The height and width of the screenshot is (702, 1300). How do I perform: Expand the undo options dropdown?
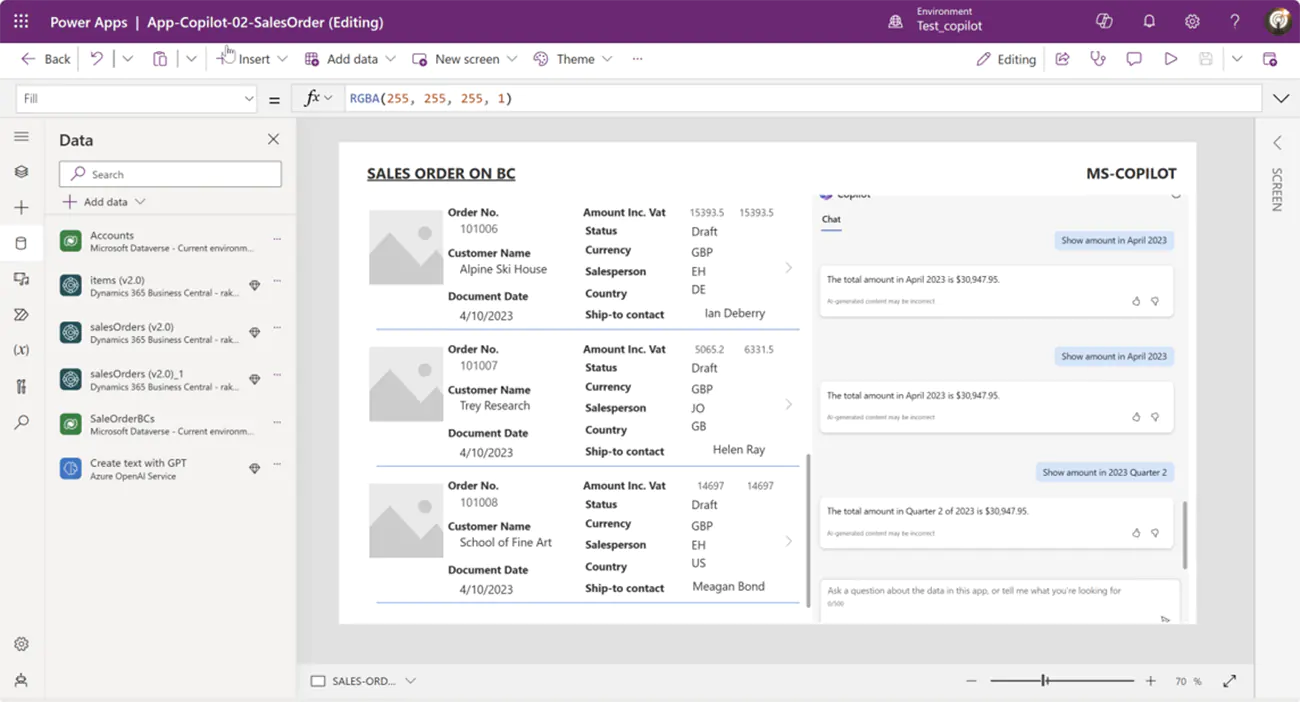(127, 59)
